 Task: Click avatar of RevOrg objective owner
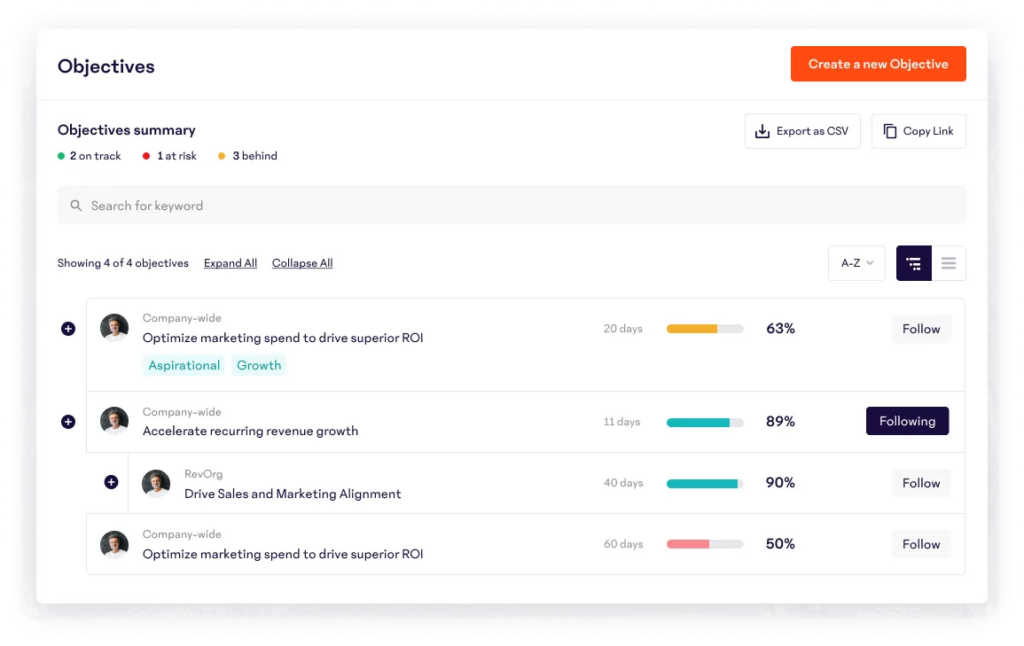(x=156, y=483)
